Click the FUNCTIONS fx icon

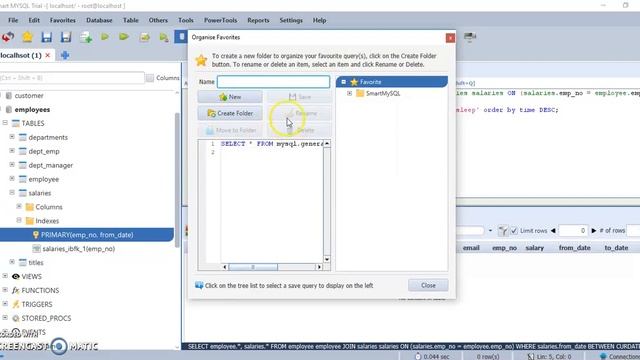(x=16, y=290)
